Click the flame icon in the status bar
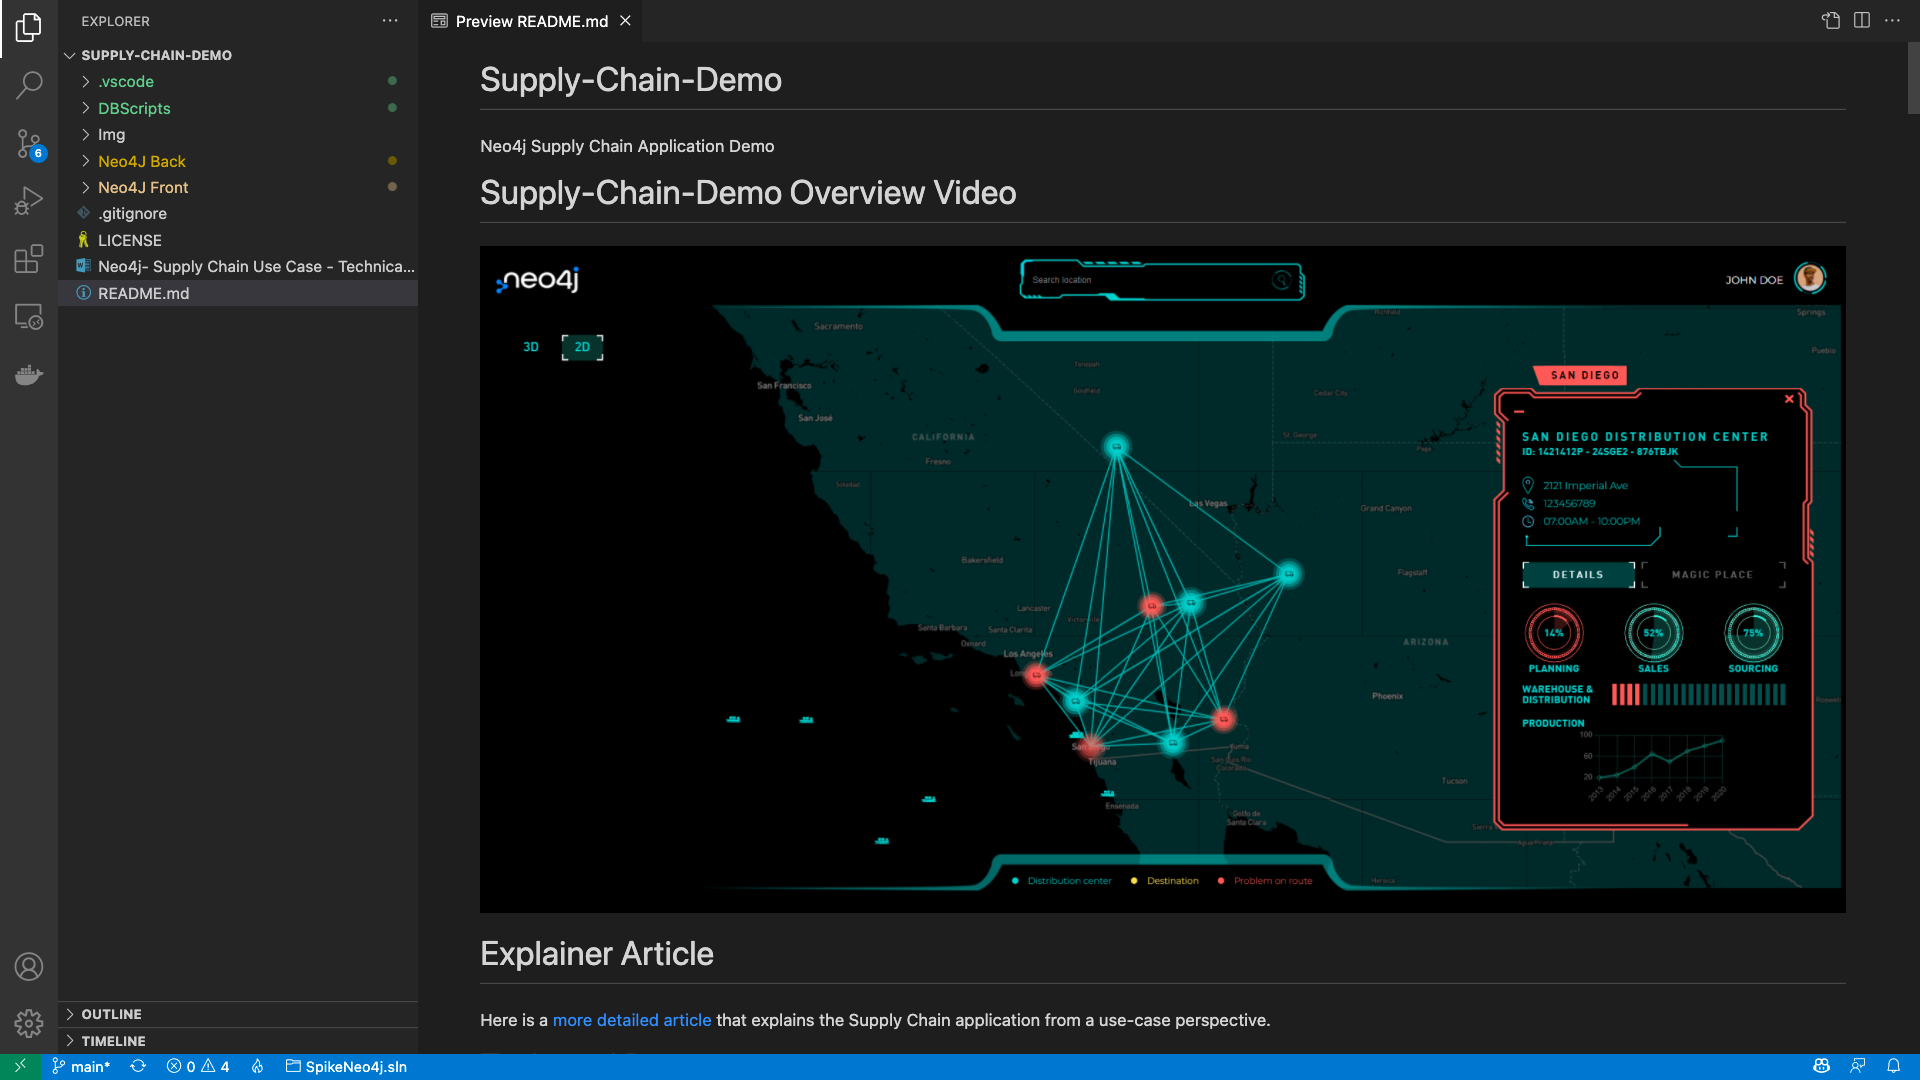This screenshot has height=1080, width=1920. [257, 1066]
